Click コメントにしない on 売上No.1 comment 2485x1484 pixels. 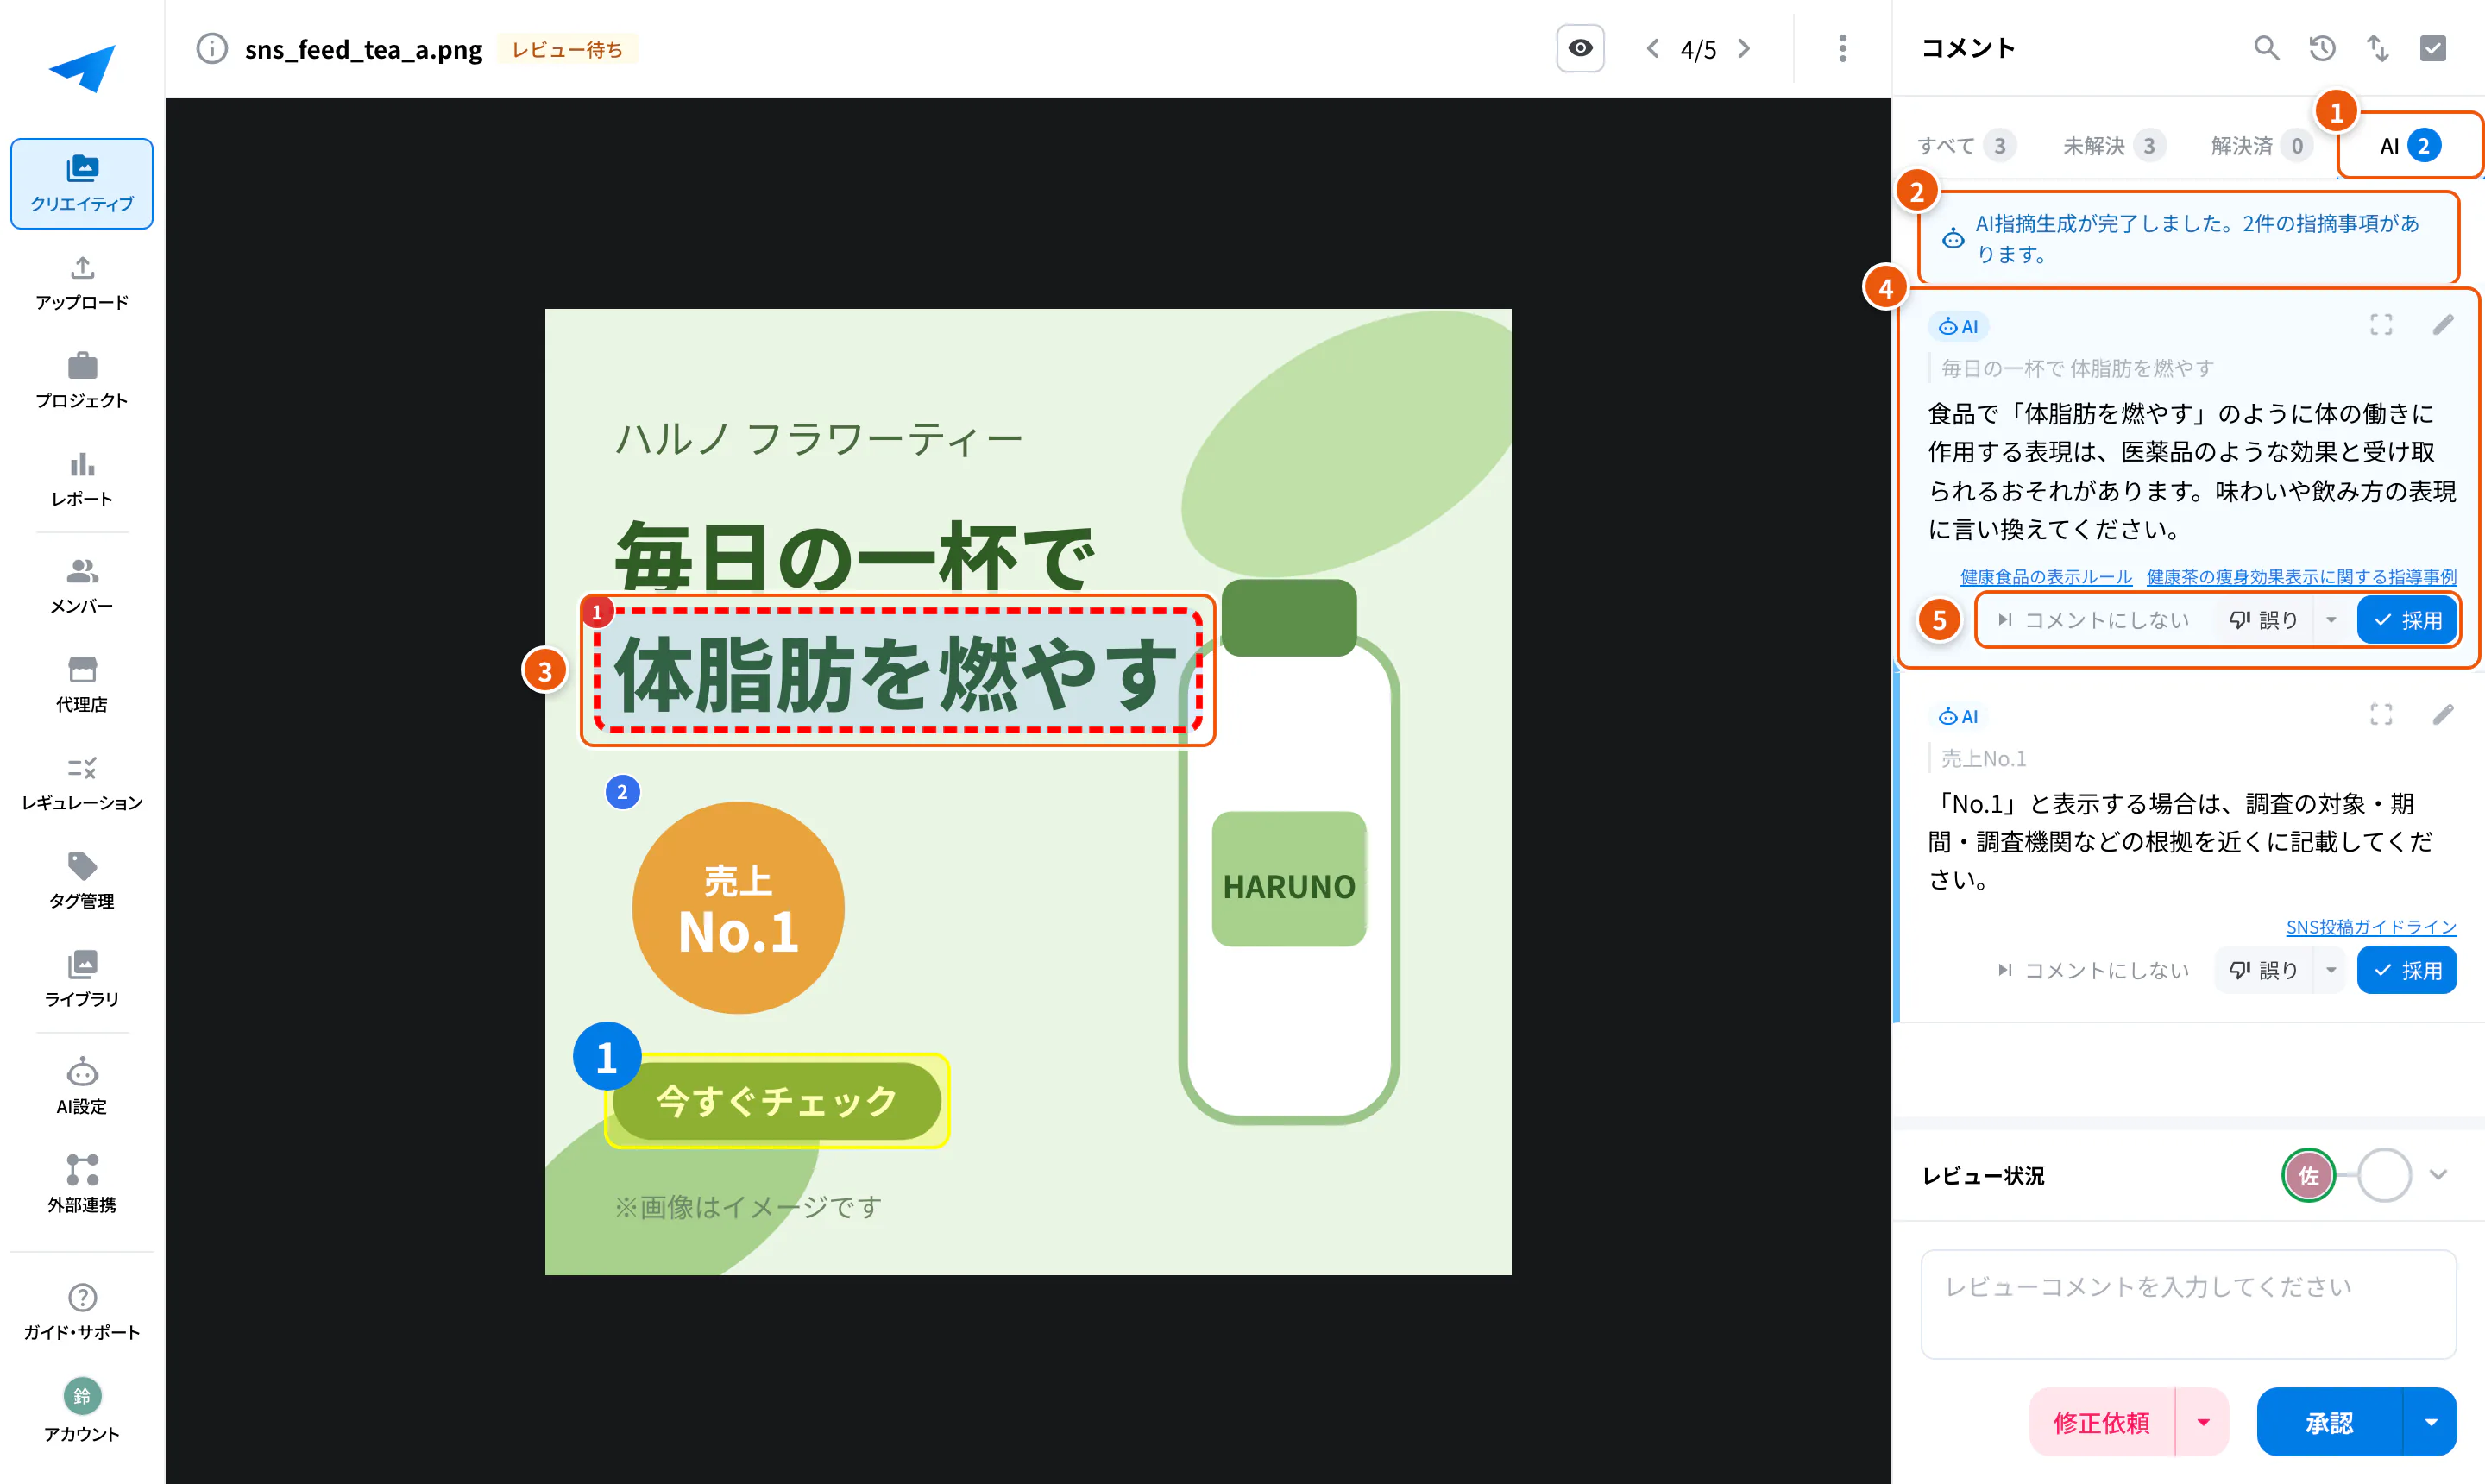click(2093, 970)
